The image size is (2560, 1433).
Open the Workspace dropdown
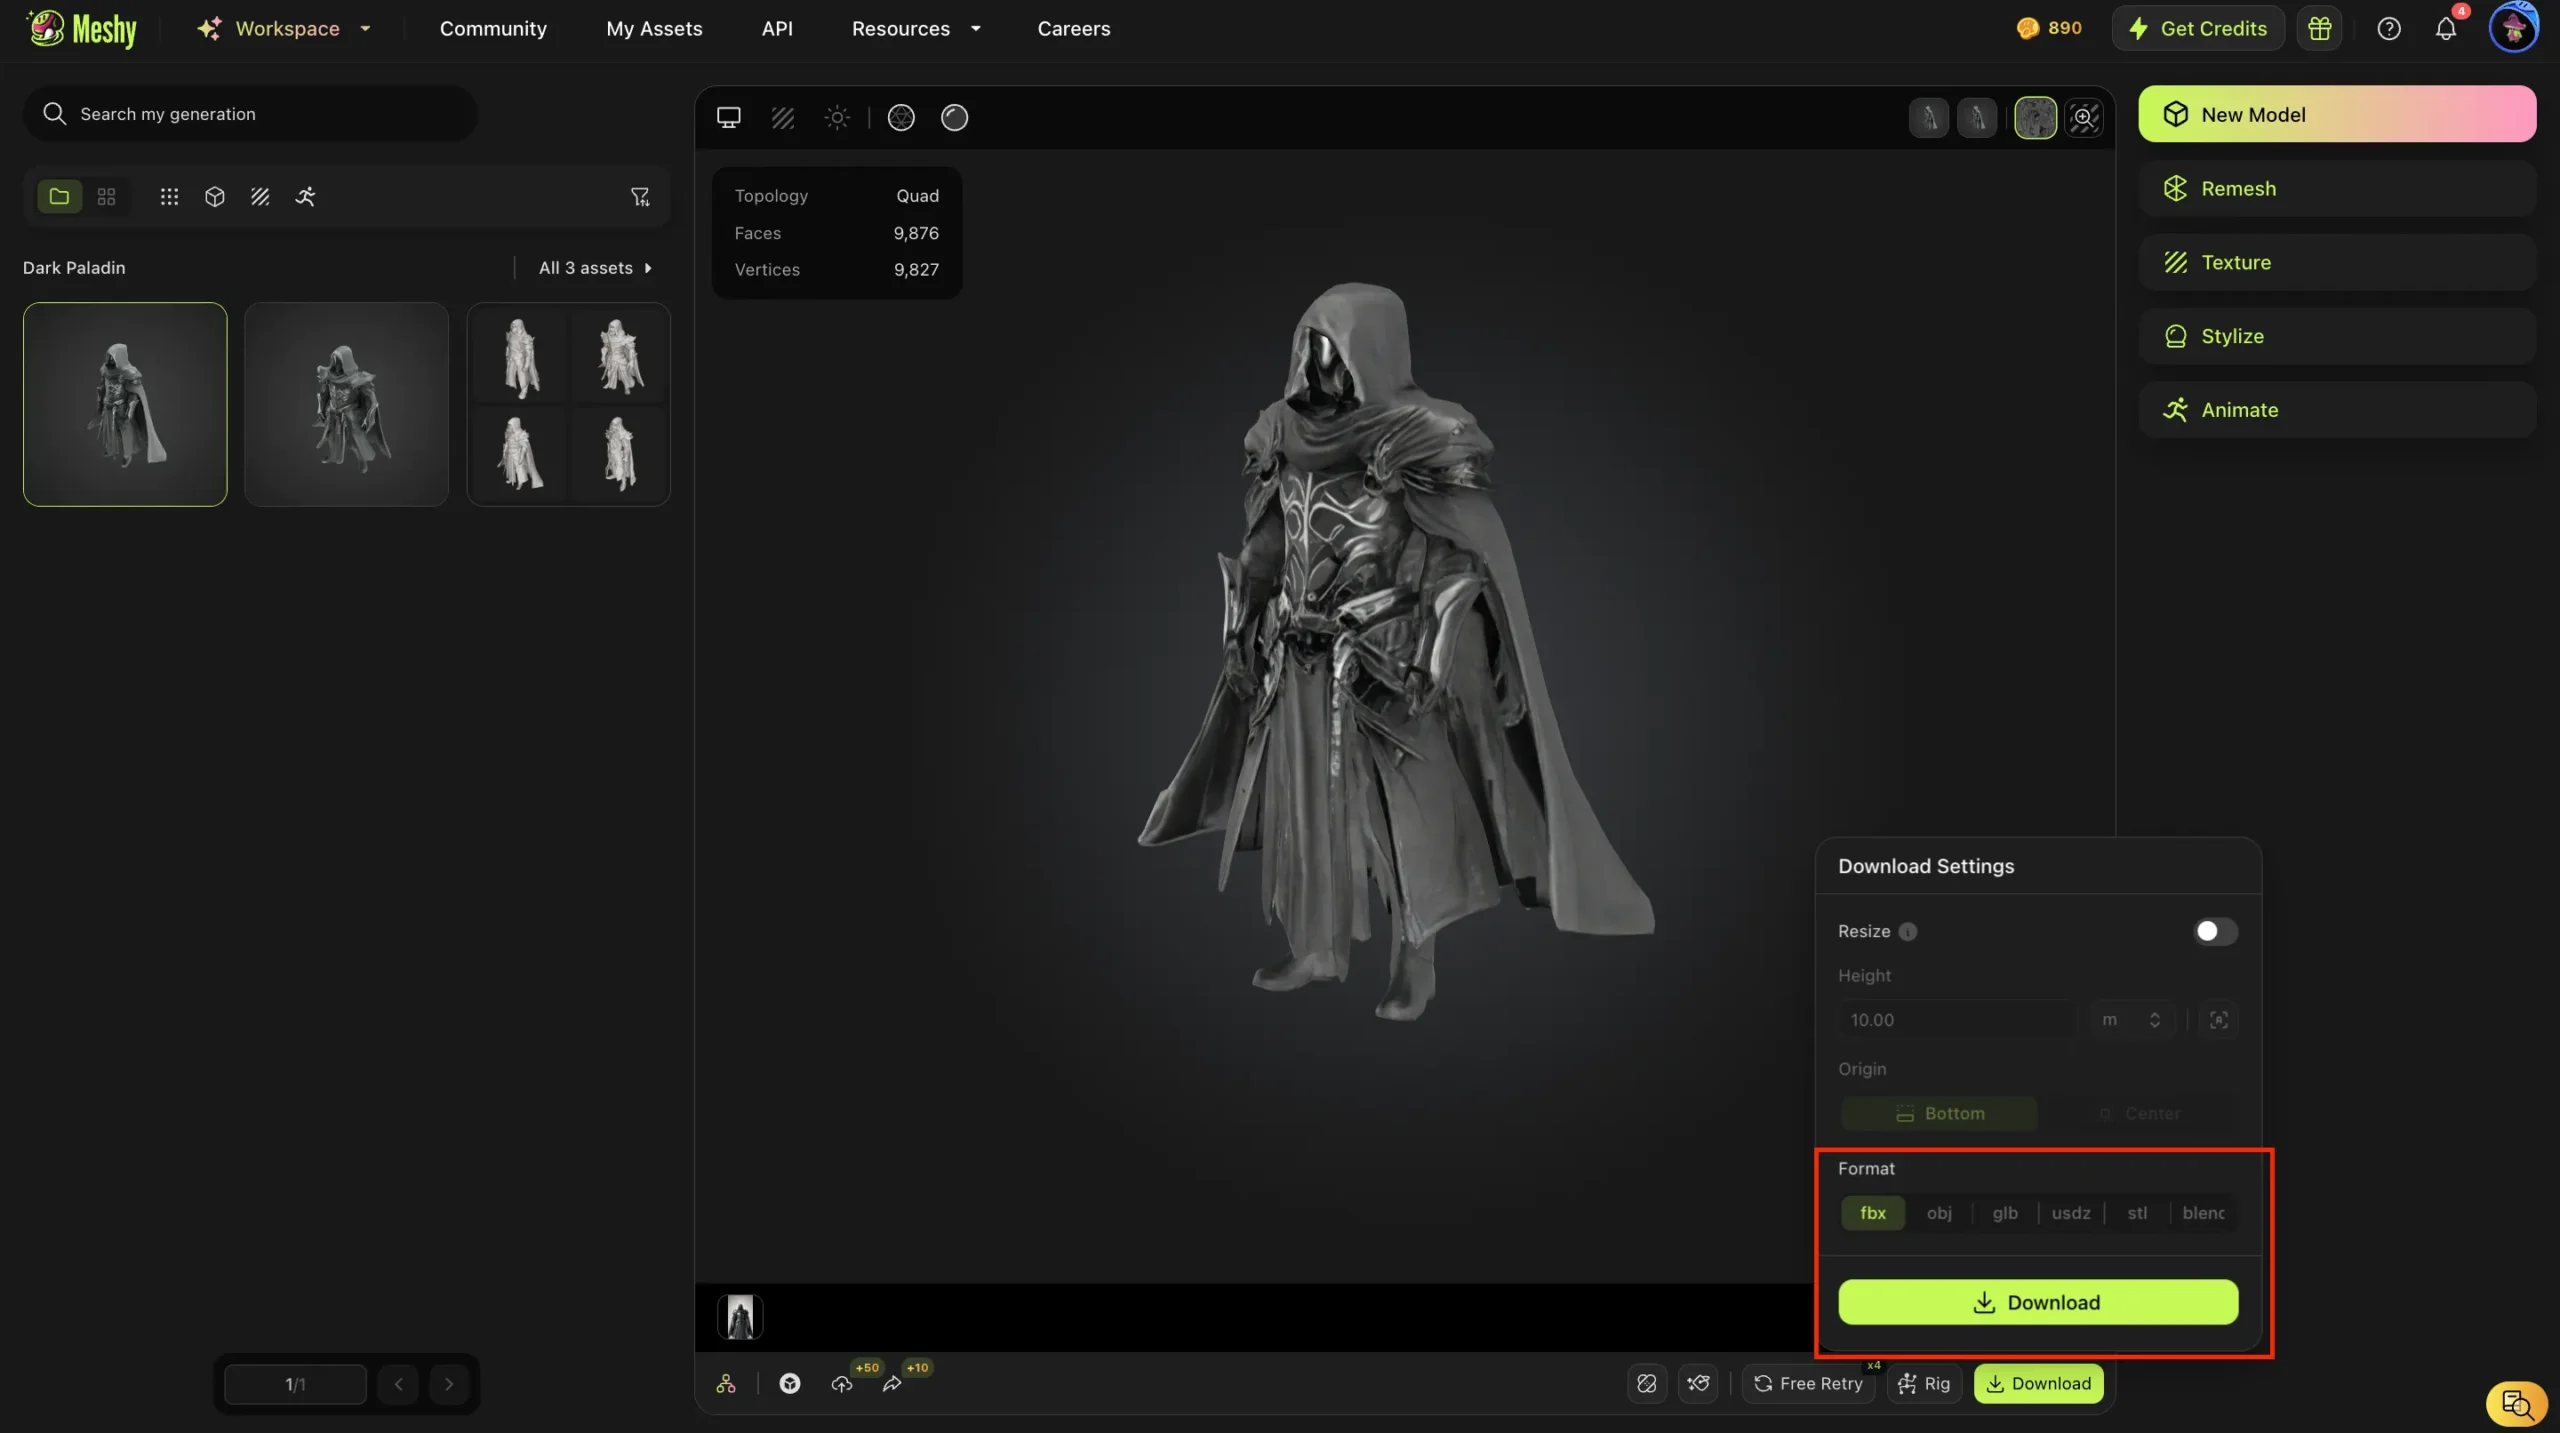point(286,28)
